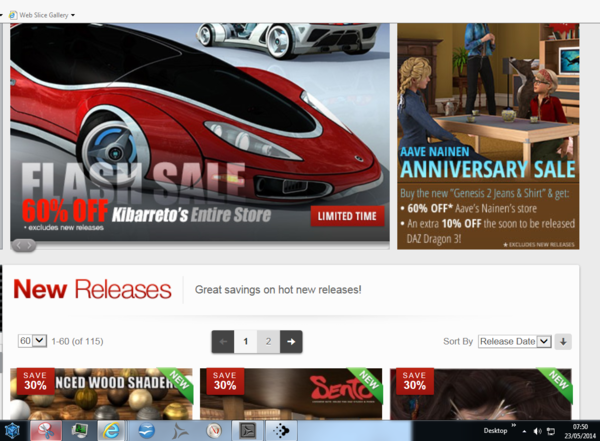This screenshot has height=441, width=600.
Task: Click the Flash Sale red car banner
Action: [200, 132]
